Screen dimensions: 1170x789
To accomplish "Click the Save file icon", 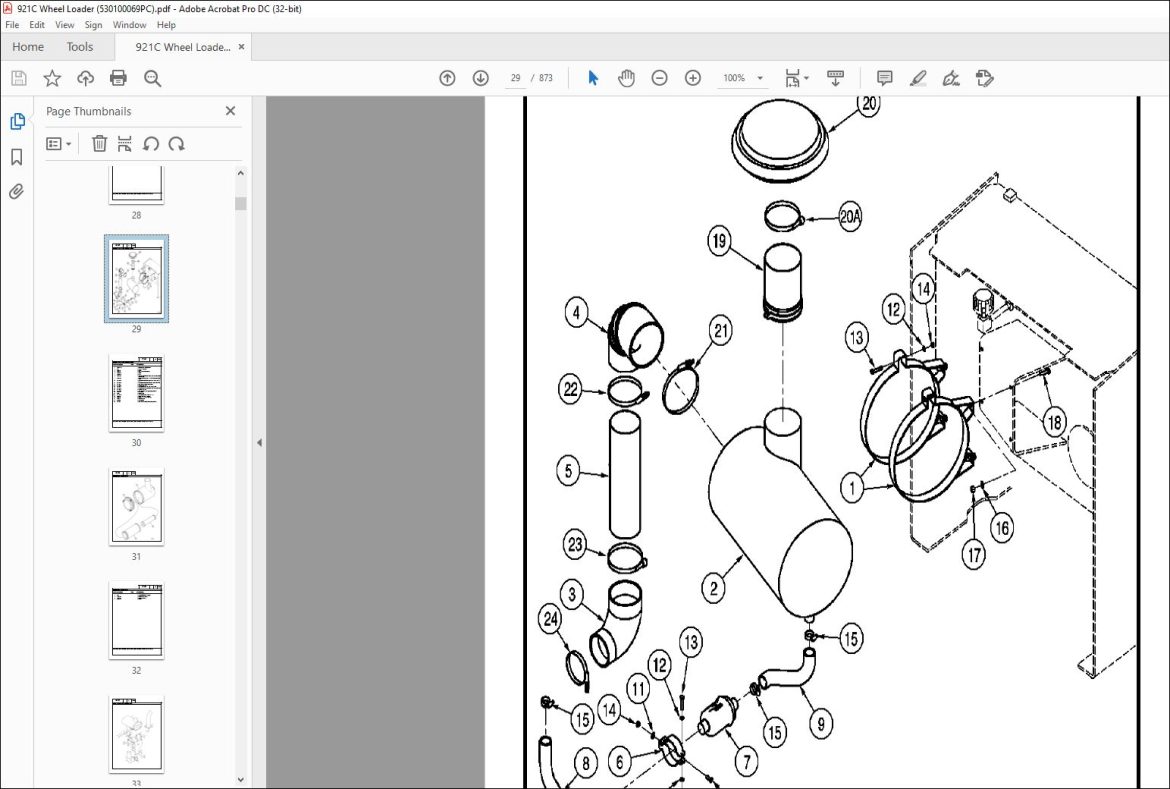I will pyautogui.click(x=19, y=78).
